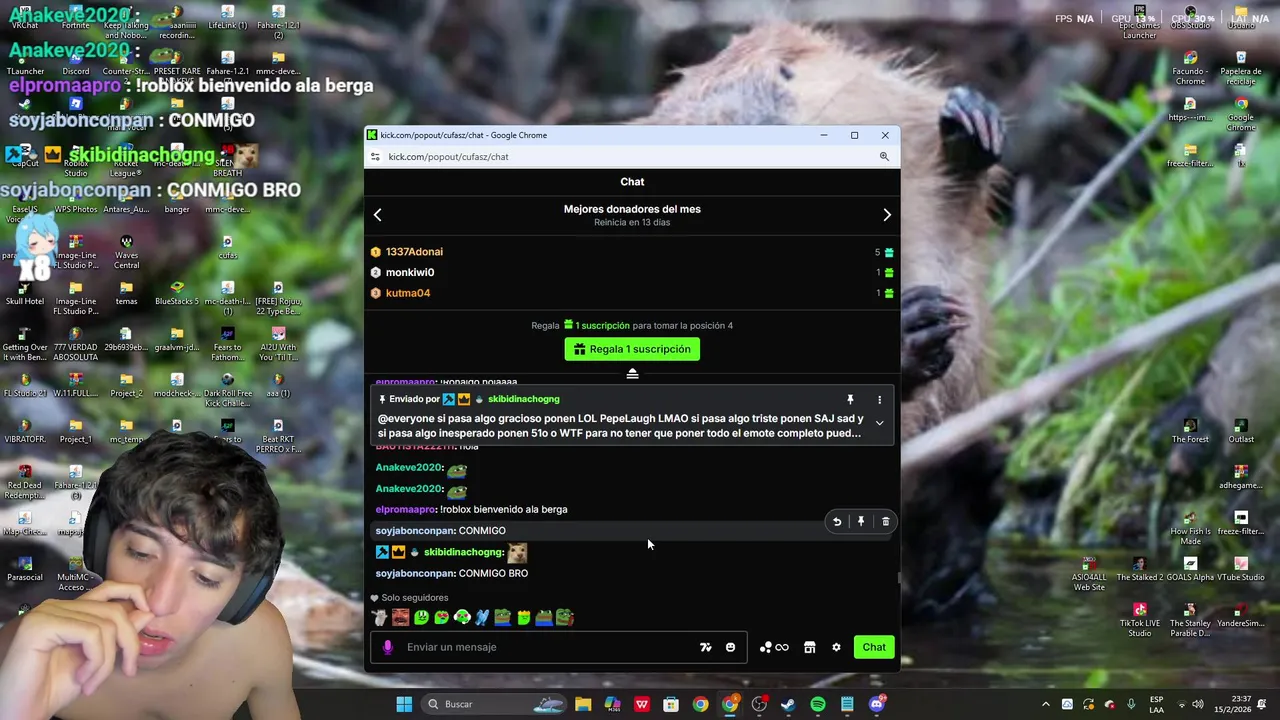Image resolution: width=1280 pixels, height=720 pixels.
Task: Open Spotify from taskbar
Action: click(818, 704)
